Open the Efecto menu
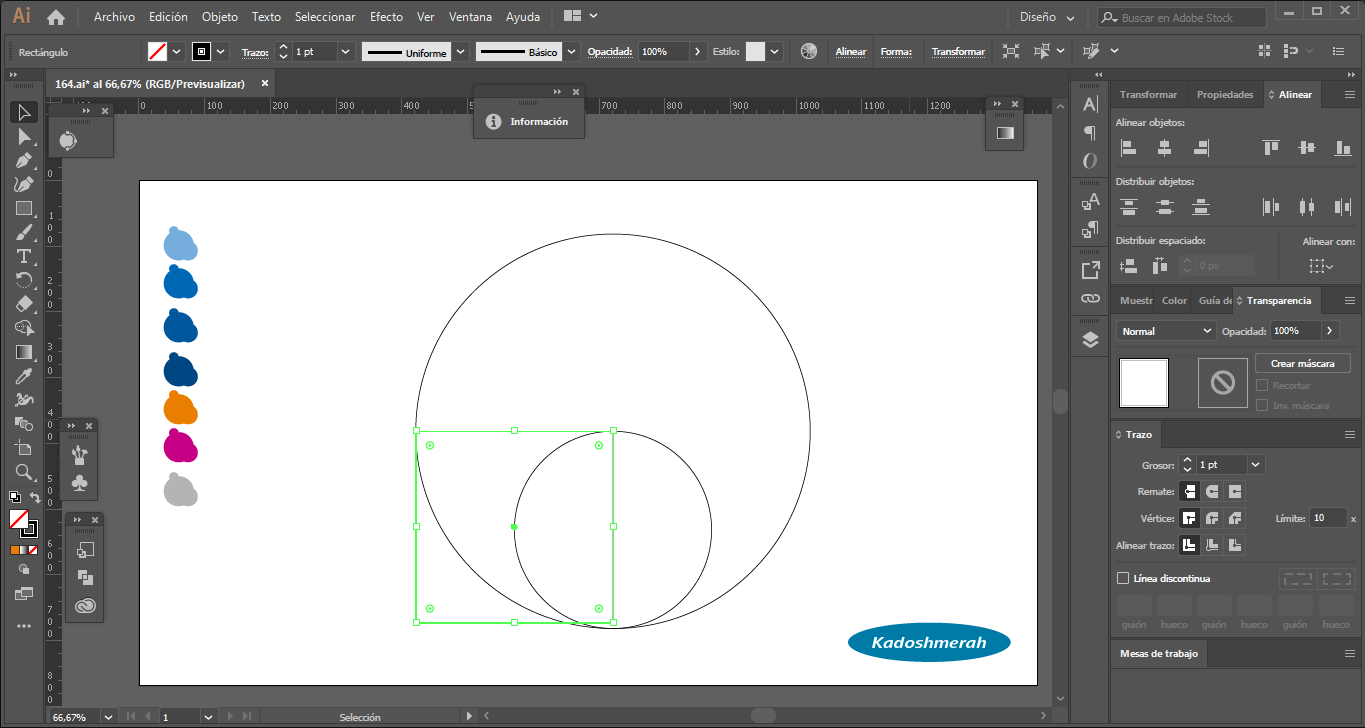The height and width of the screenshot is (728, 1365). (386, 17)
